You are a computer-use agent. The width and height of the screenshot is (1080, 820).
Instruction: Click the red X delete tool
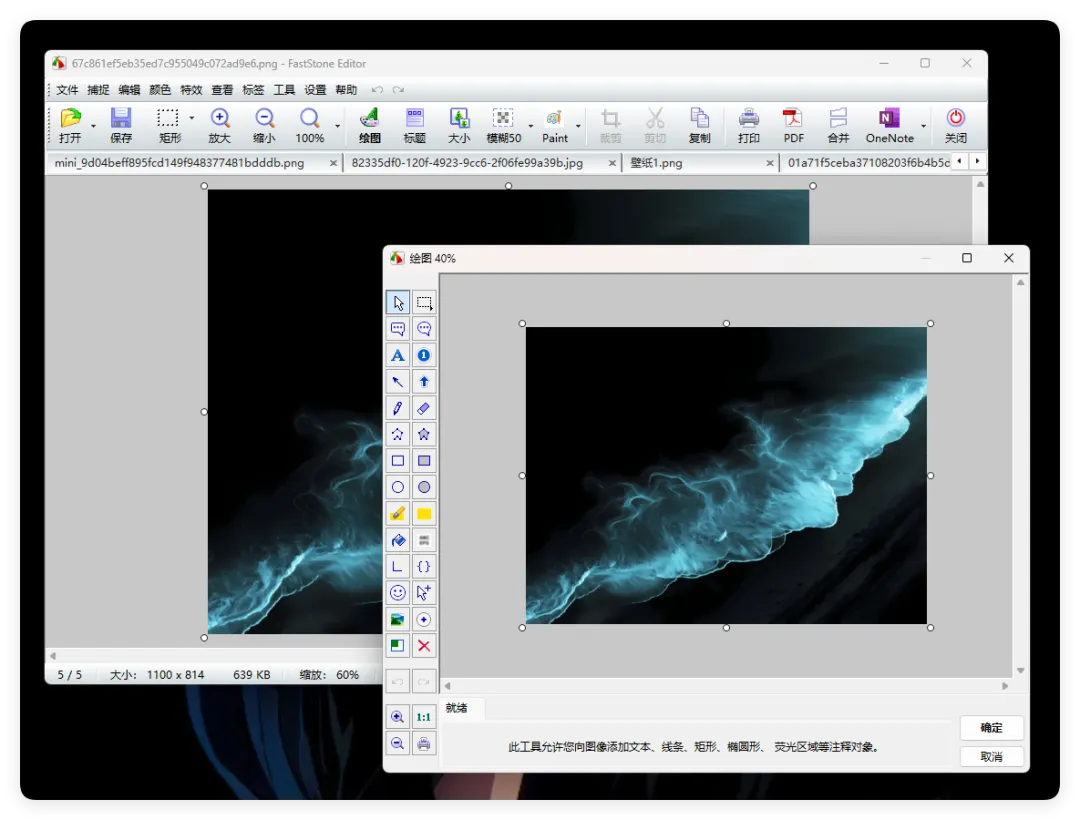tap(424, 646)
